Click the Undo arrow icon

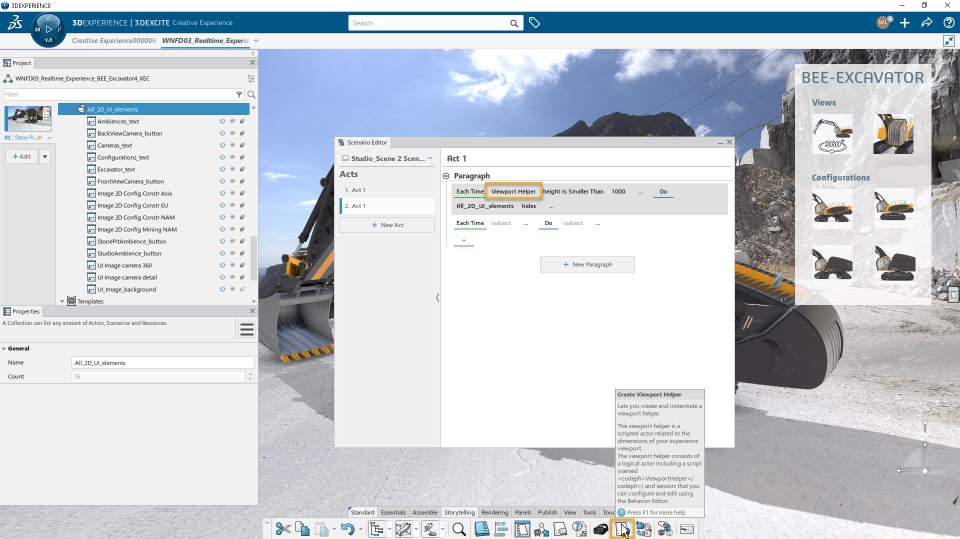347,529
